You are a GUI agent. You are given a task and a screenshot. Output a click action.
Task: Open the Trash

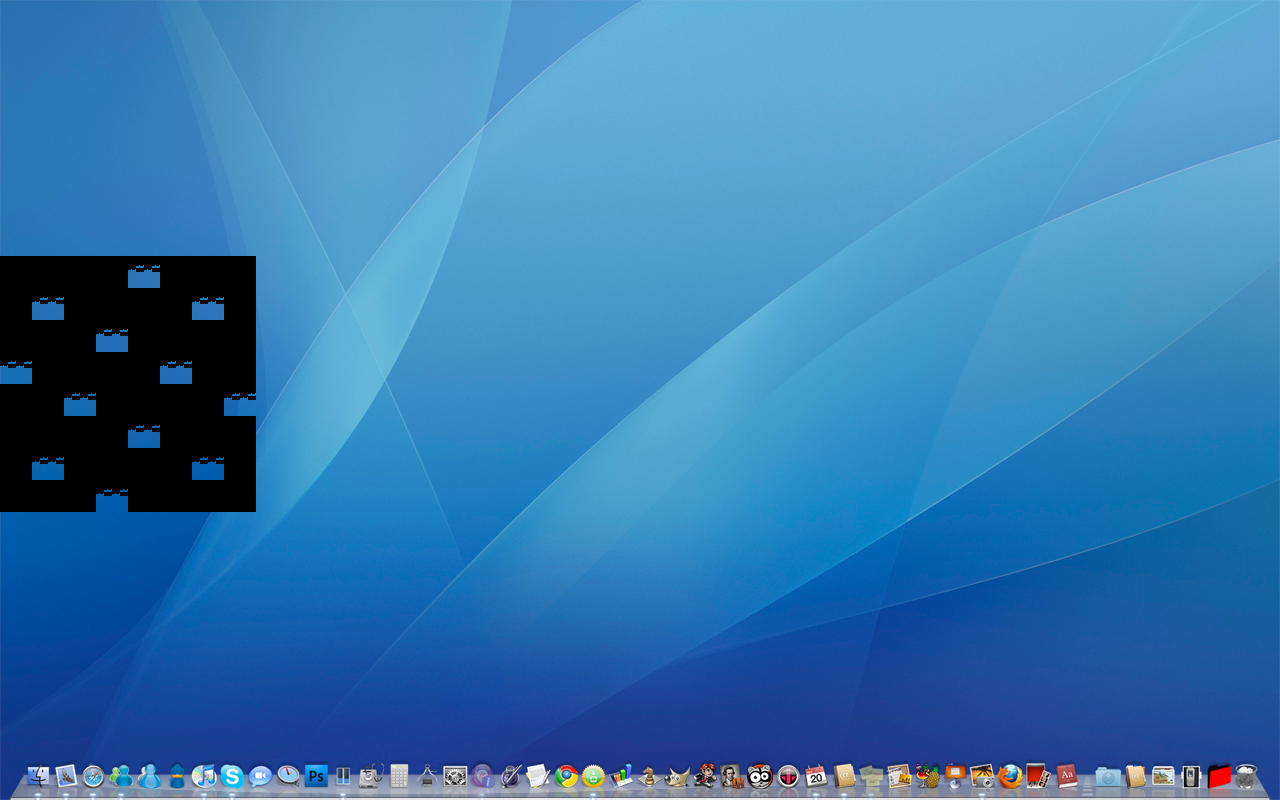1246,775
